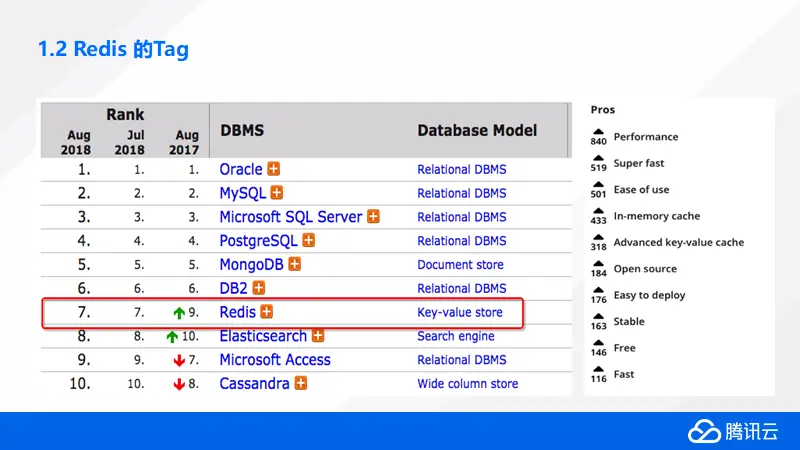Click the red down arrow in Cassandra row
The image size is (800, 450).
pyautogui.click(x=179, y=384)
